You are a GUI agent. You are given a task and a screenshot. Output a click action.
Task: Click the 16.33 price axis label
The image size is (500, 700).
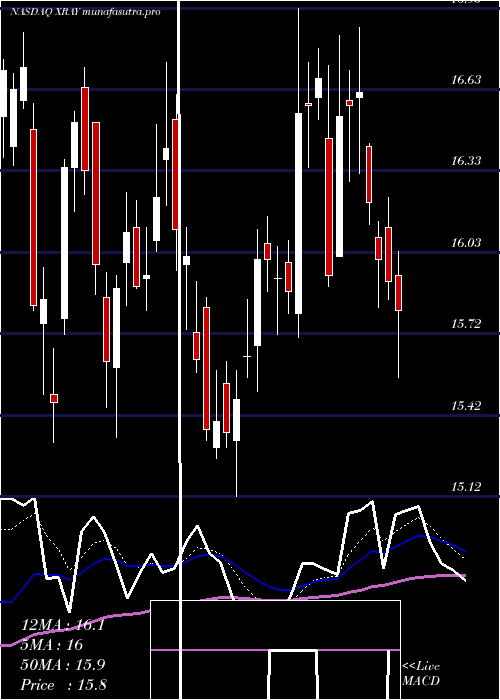(x=466, y=161)
